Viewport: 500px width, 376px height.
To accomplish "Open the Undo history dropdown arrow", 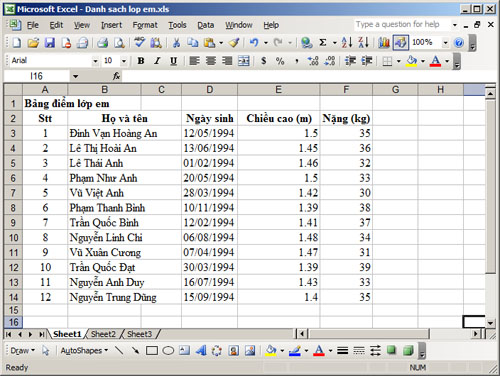I will (x=266, y=43).
